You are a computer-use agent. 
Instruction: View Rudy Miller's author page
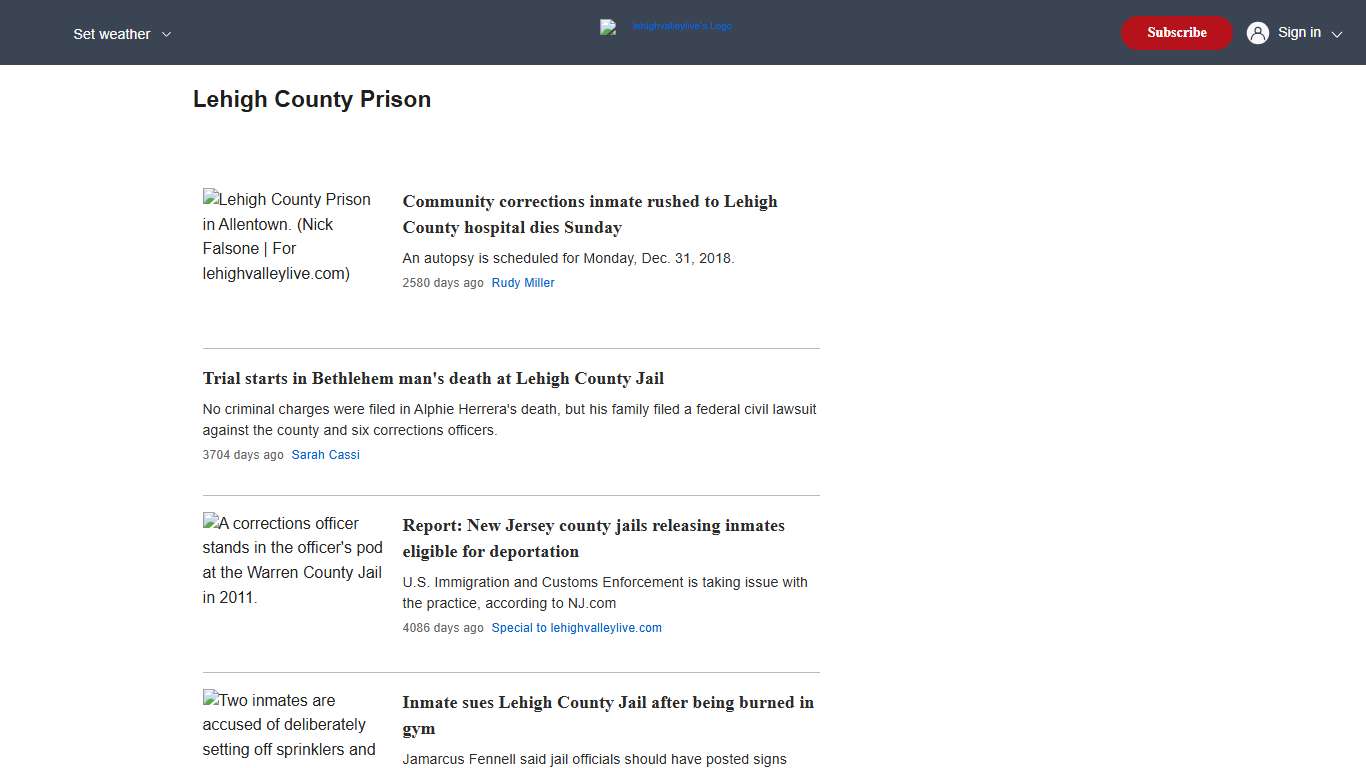[x=523, y=283]
